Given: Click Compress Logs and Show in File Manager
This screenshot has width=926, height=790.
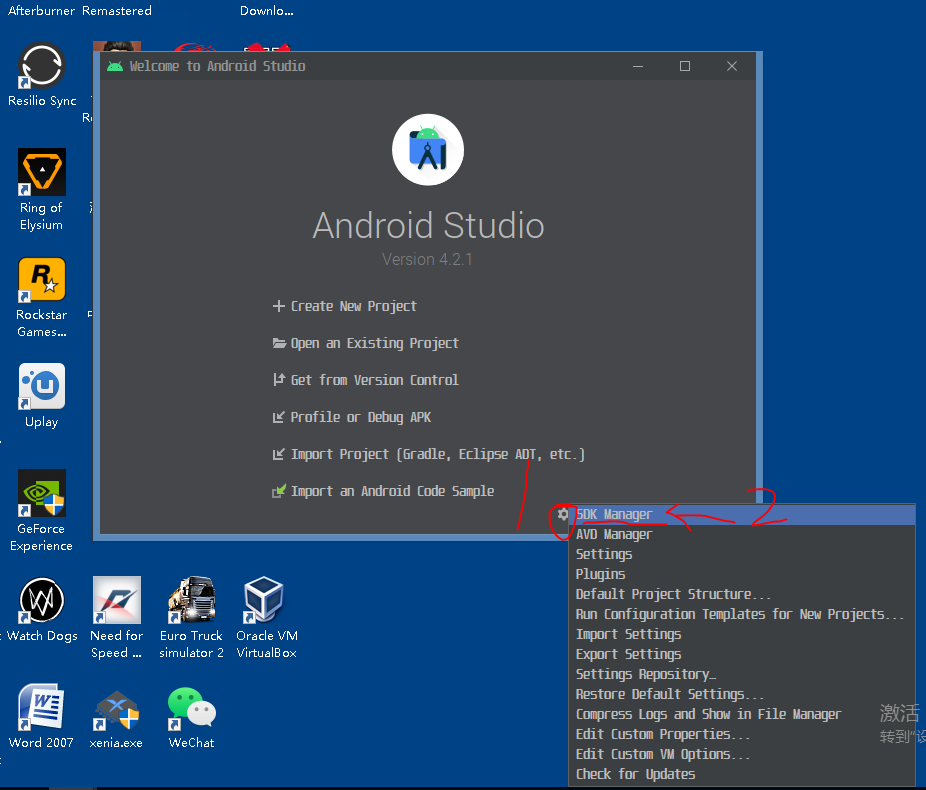Looking at the screenshot, I should [742, 715].
